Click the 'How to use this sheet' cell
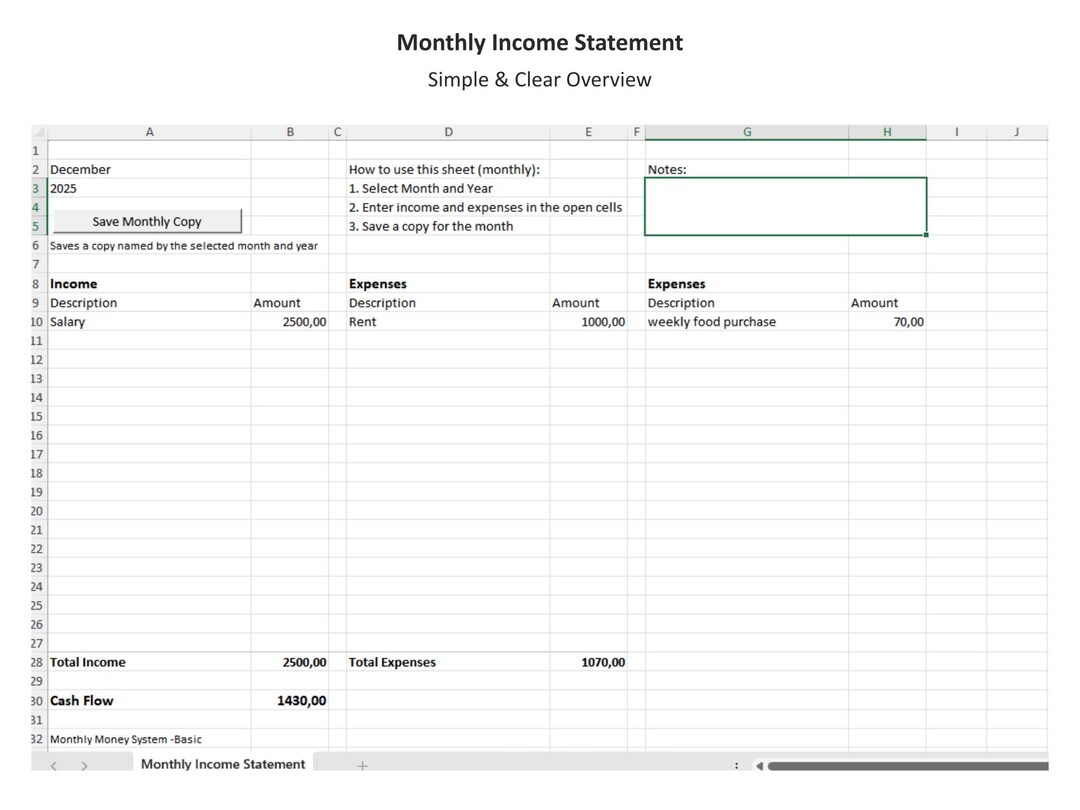The height and width of the screenshot is (810, 1080). 448,169
